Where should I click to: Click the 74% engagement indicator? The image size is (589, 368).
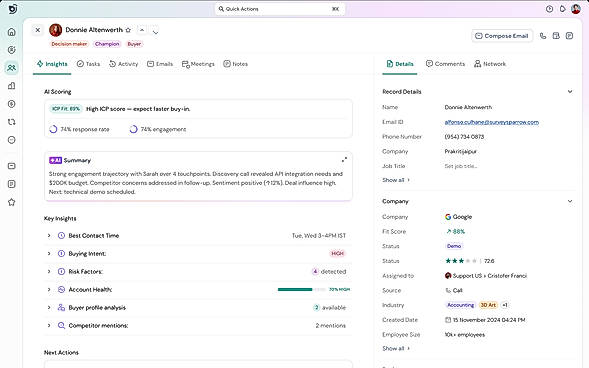point(158,129)
